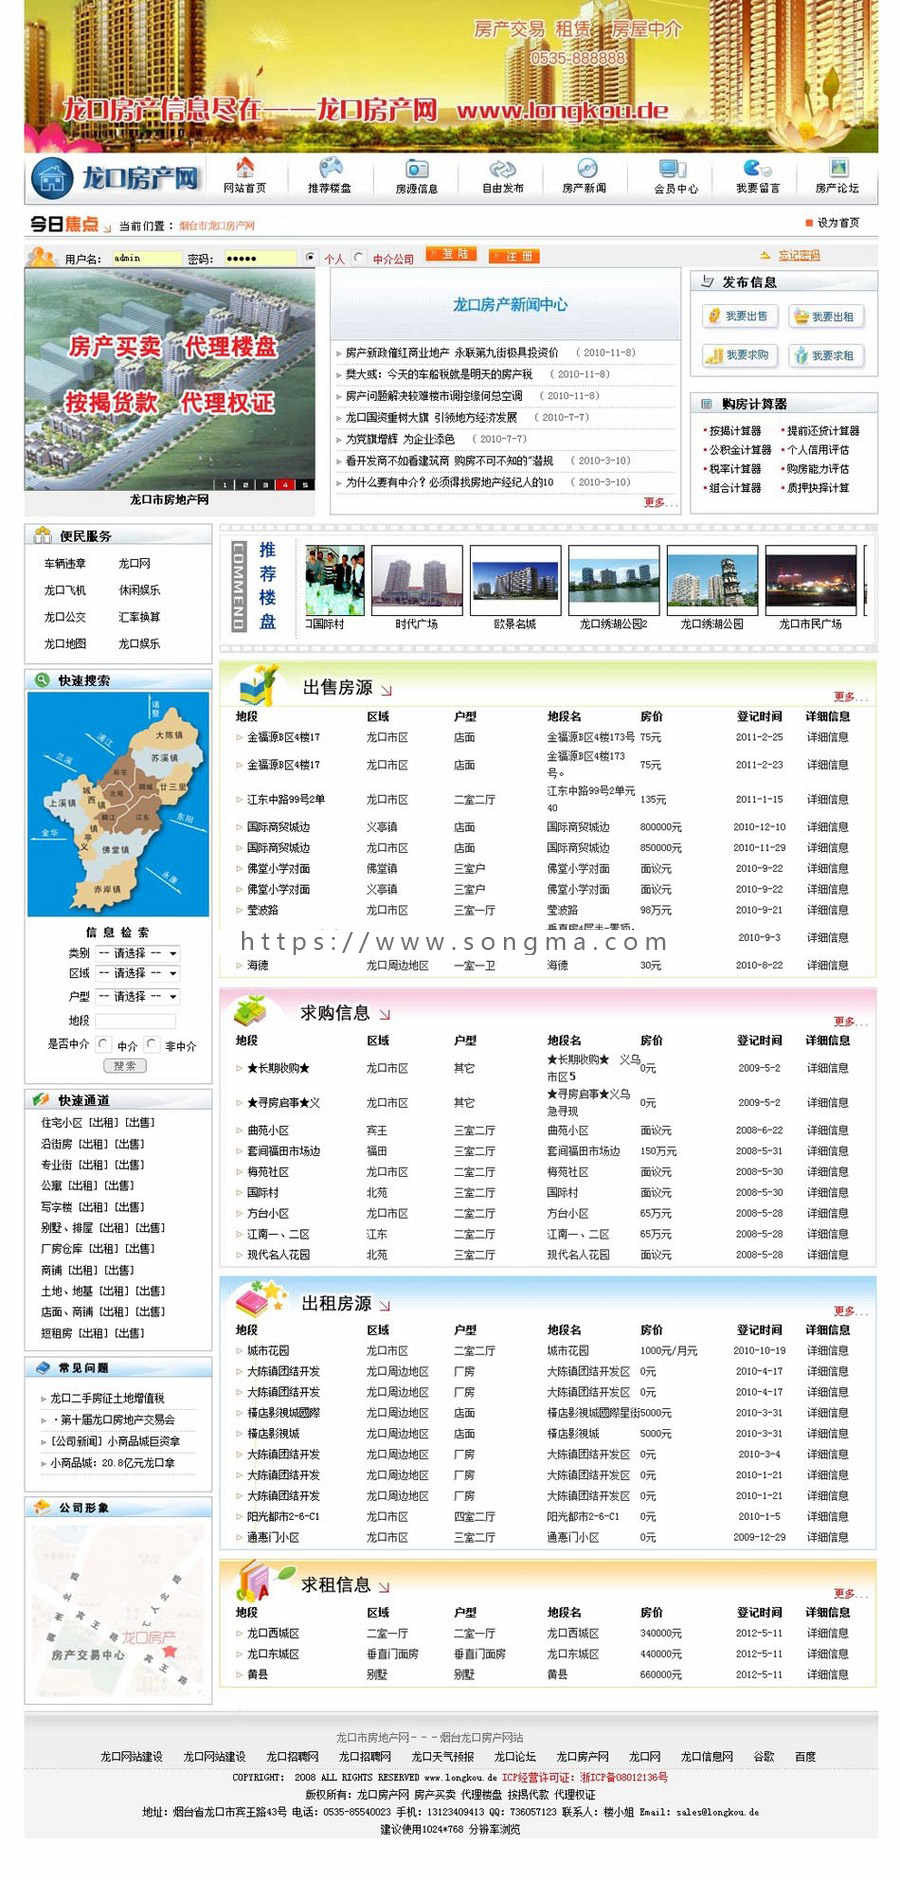
Task: Click the 搜索 button under 信息检索
Action: pos(125,1066)
